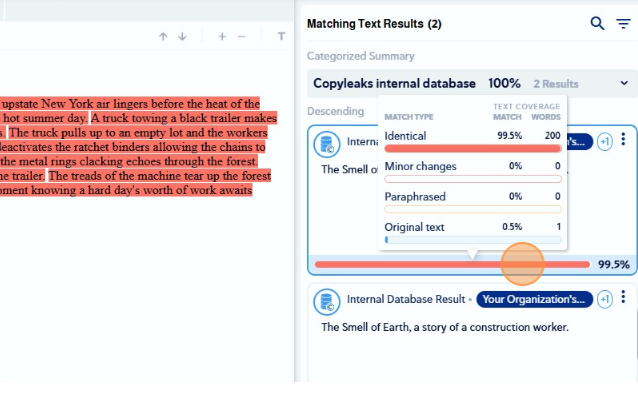Zoom out with the minus icon
638x398 pixels.
pyautogui.click(x=242, y=37)
